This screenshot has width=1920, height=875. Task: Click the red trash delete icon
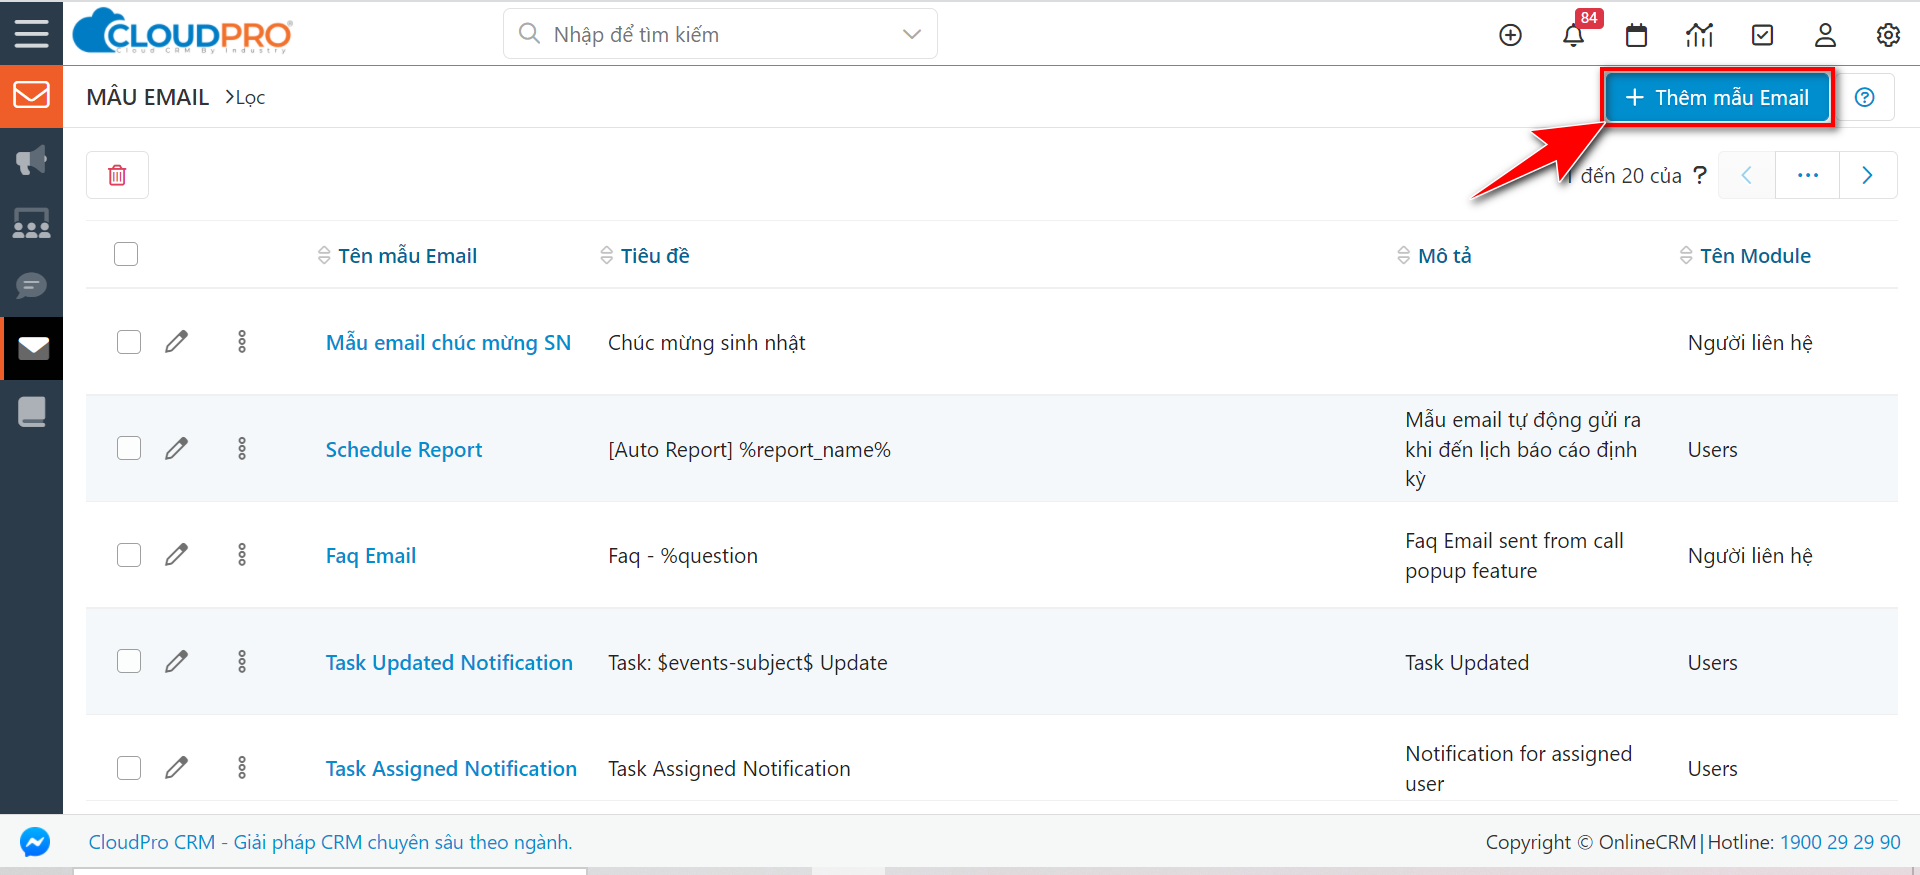pos(117,175)
